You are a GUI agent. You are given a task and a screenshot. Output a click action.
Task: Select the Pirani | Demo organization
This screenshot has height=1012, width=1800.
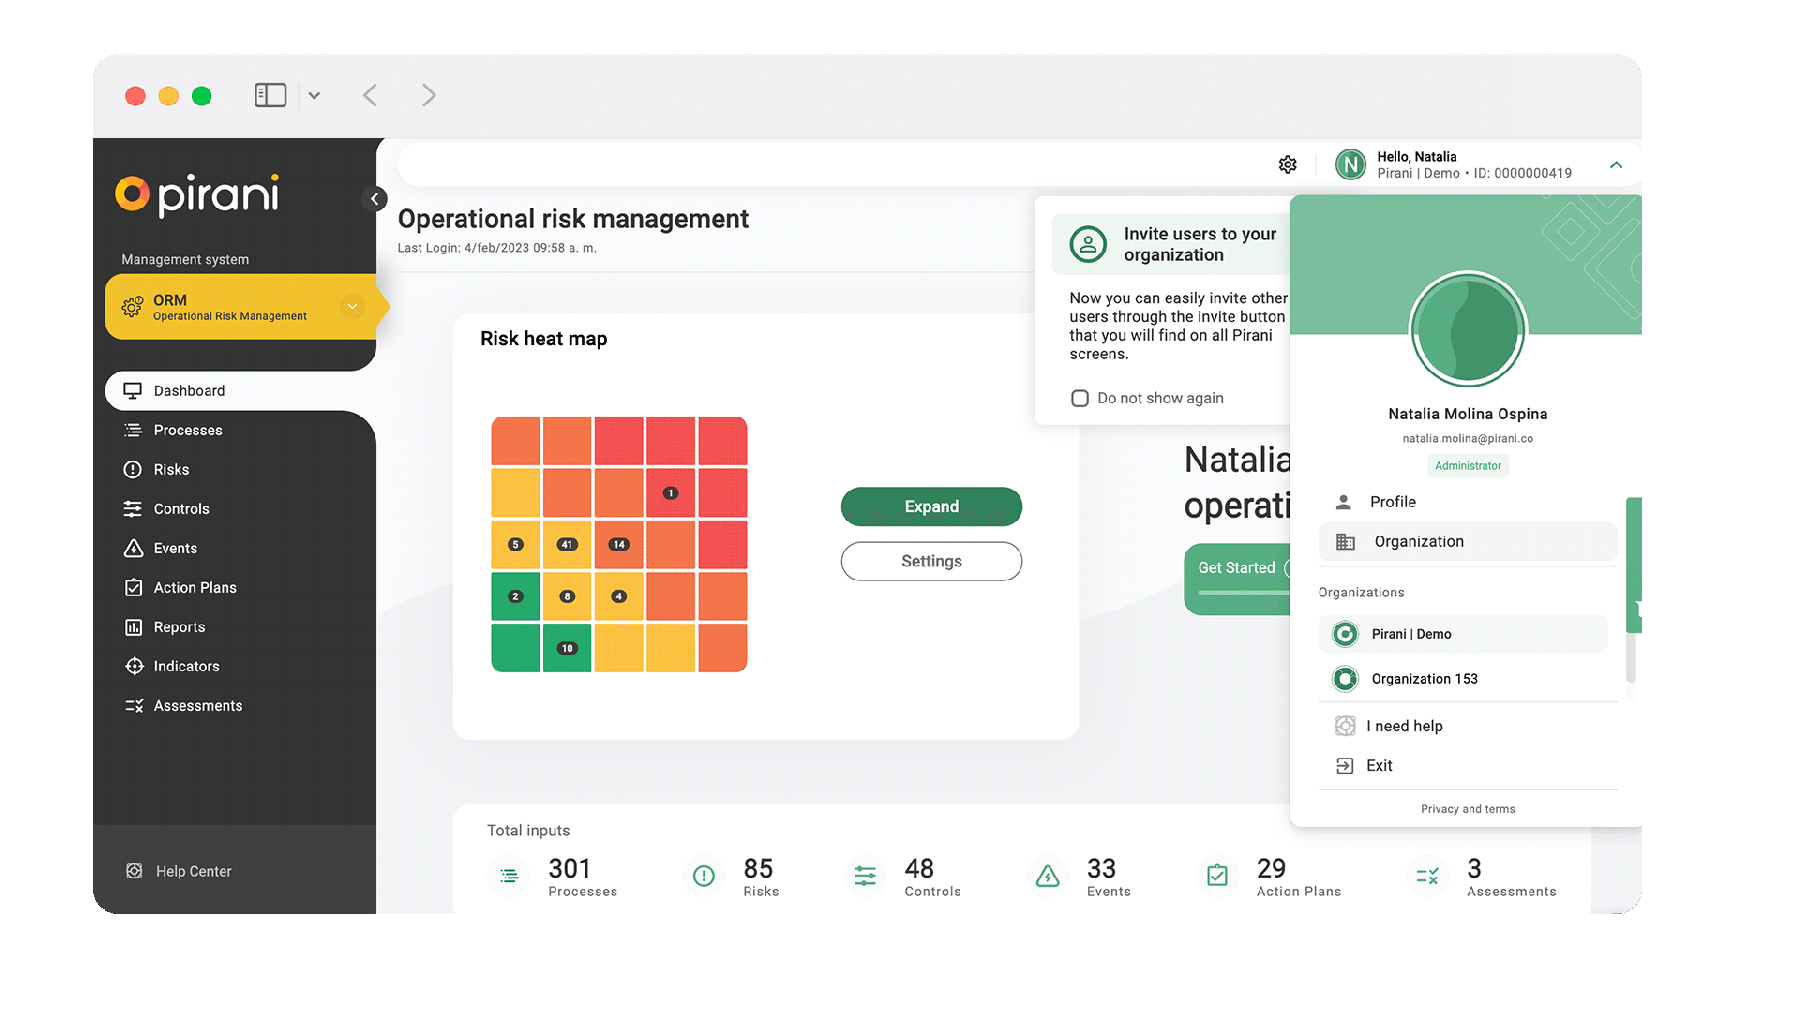(x=1413, y=633)
